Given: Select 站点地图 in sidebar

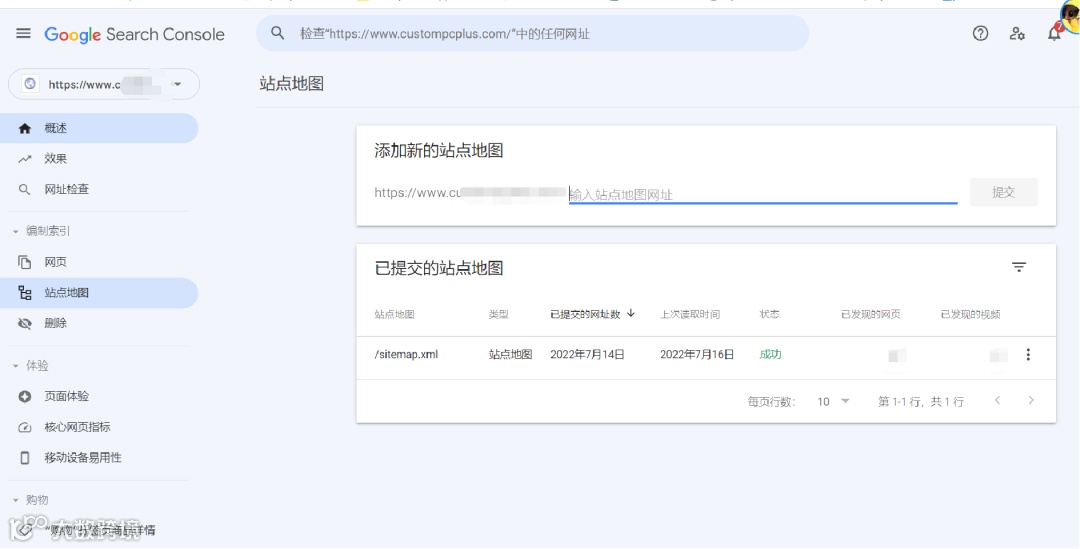Looking at the screenshot, I should [x=99, y=293].
